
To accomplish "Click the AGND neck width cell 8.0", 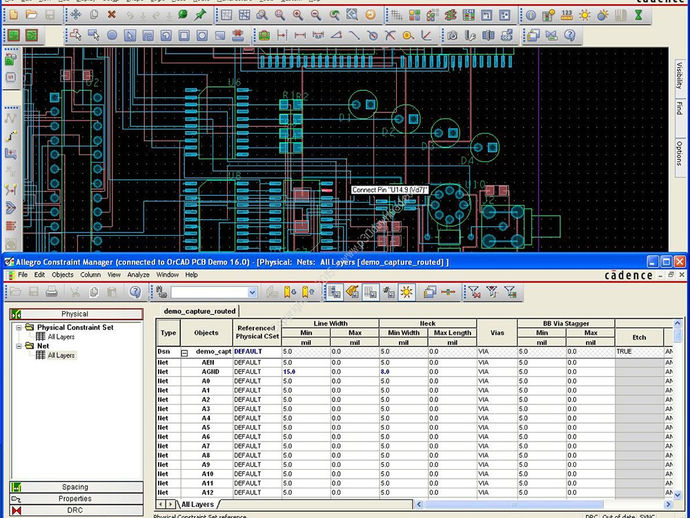I will (x=404, y=372).
